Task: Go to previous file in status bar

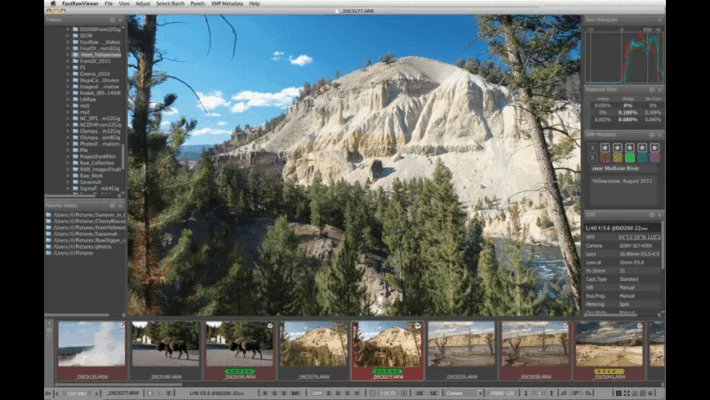Action: 57,393
